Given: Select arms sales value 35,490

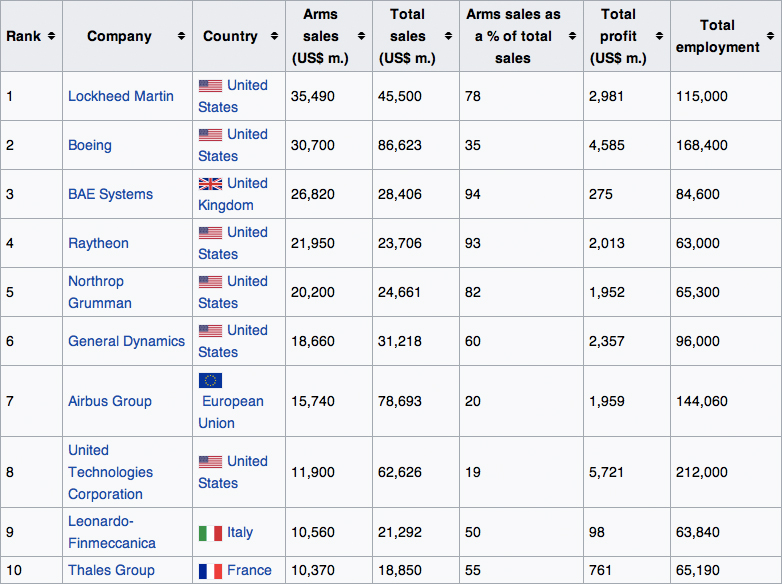Looking at the screenshot, I should 313,96.
